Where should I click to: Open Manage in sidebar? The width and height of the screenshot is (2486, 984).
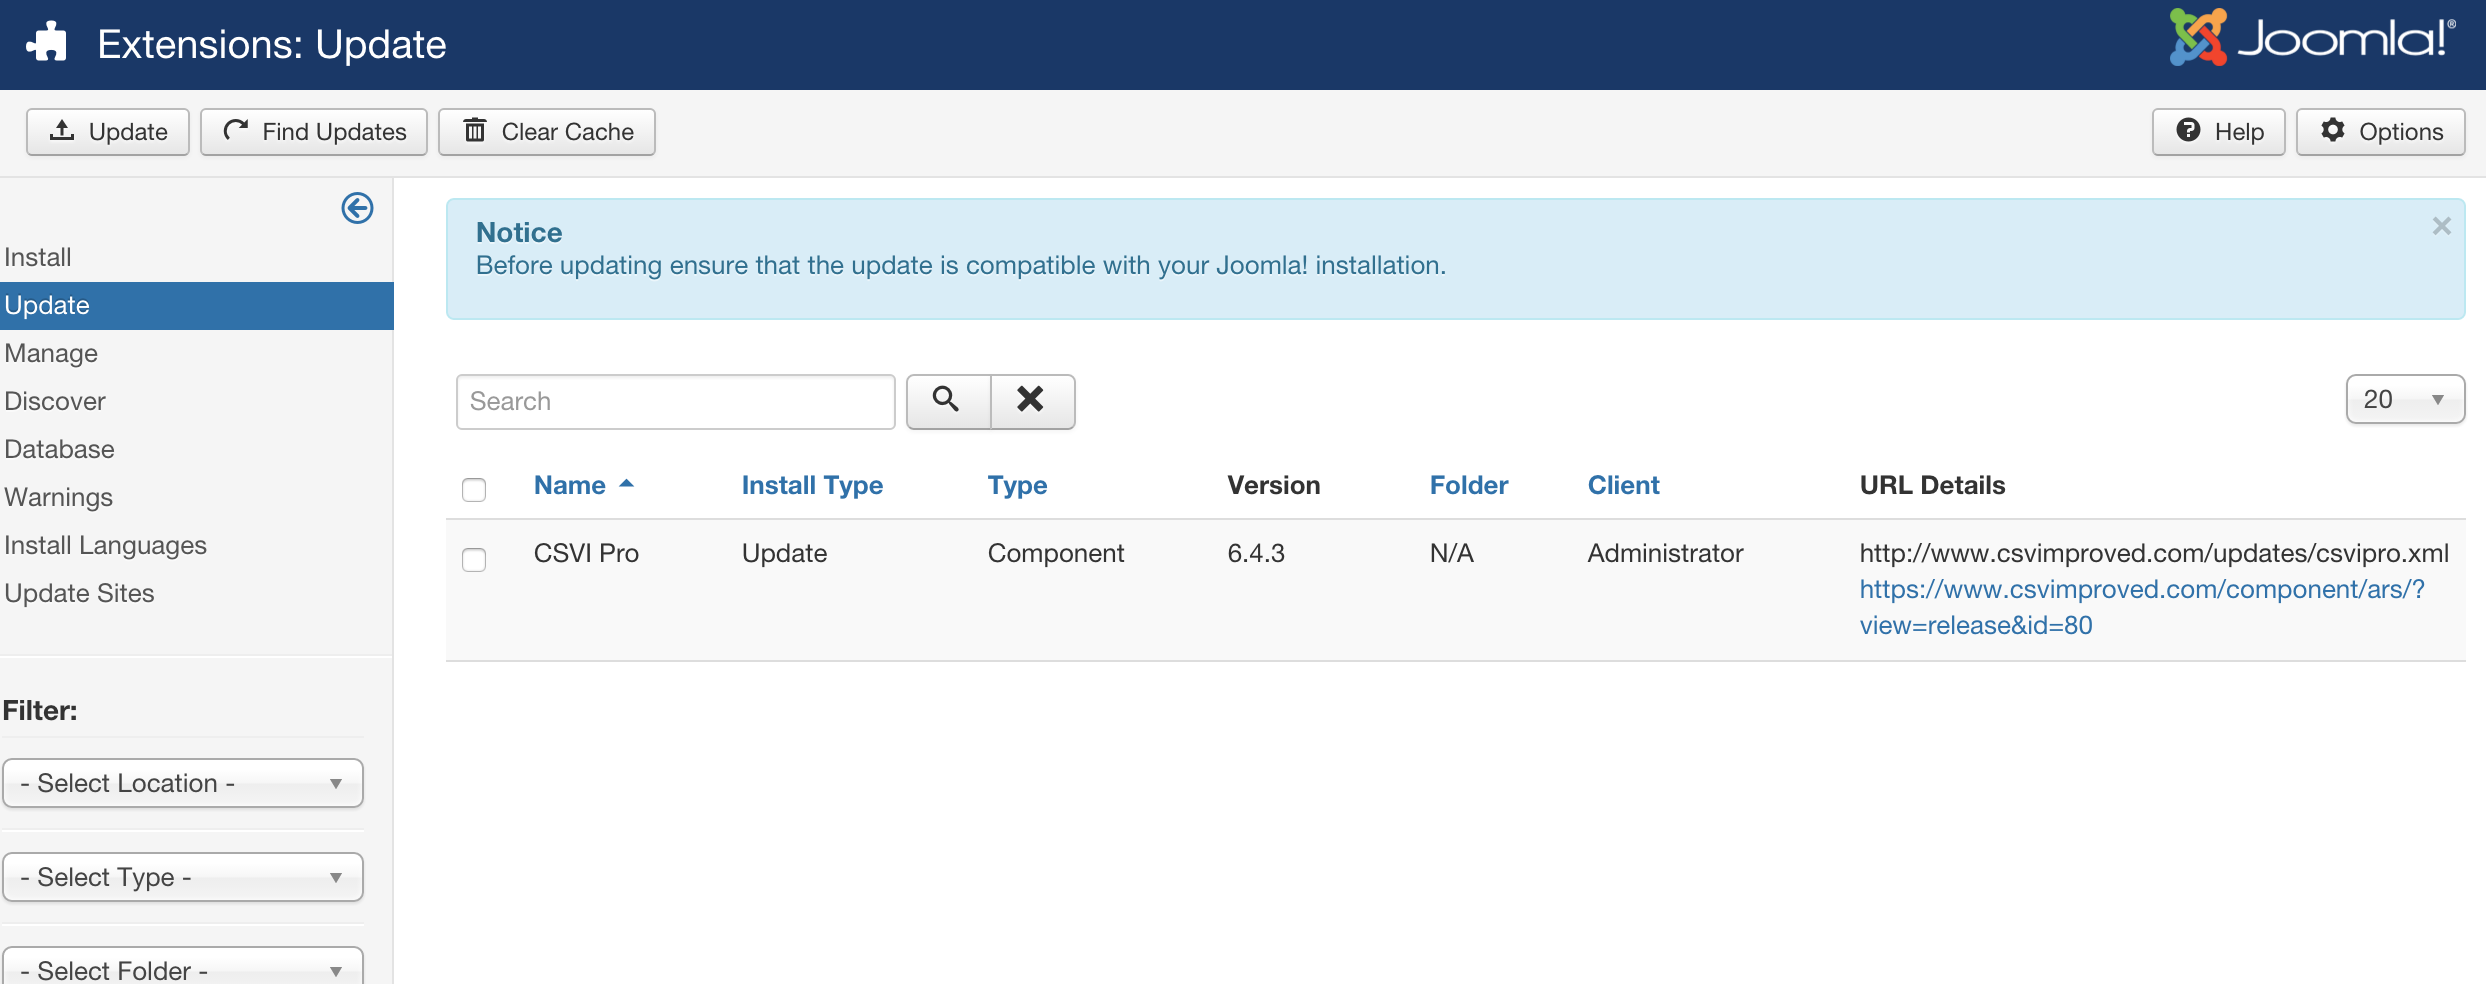tap(51, 353)
